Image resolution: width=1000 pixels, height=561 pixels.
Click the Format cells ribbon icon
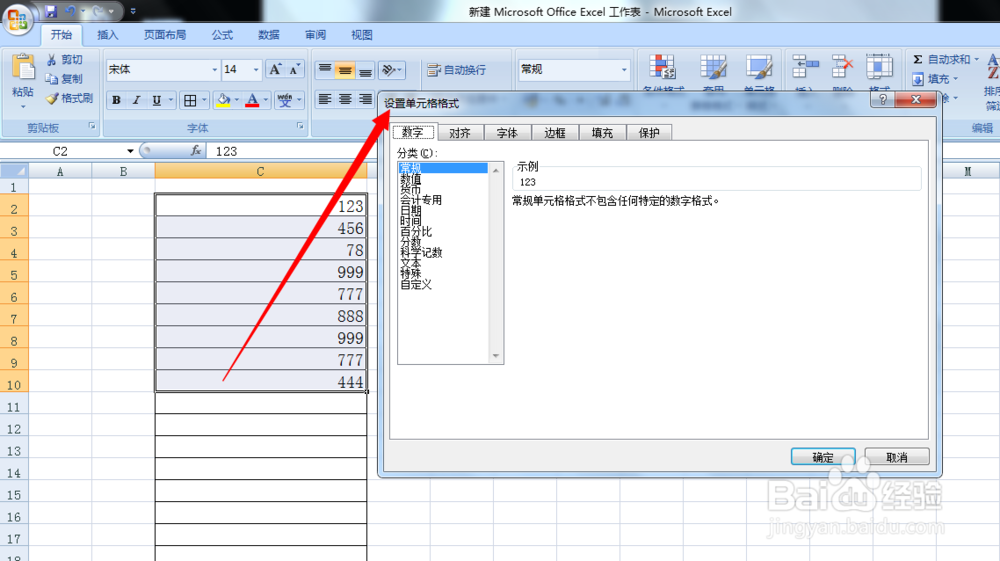(879, 66)
